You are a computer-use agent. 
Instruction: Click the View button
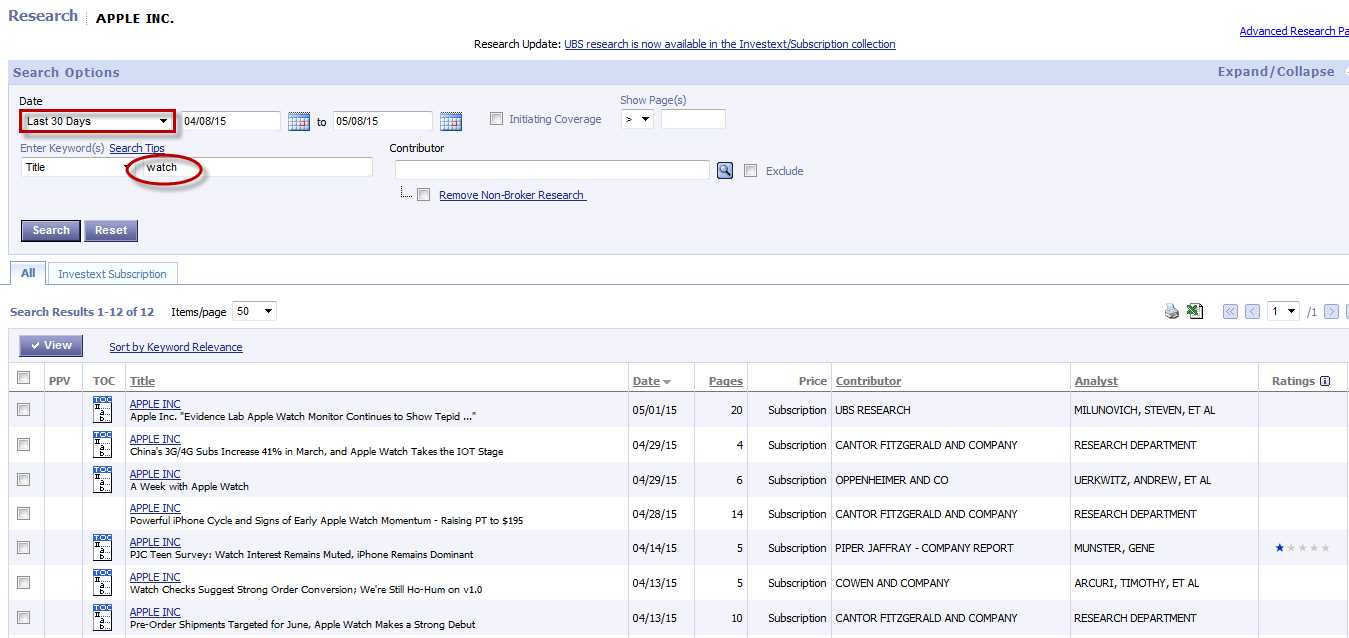tap(51, 346)
